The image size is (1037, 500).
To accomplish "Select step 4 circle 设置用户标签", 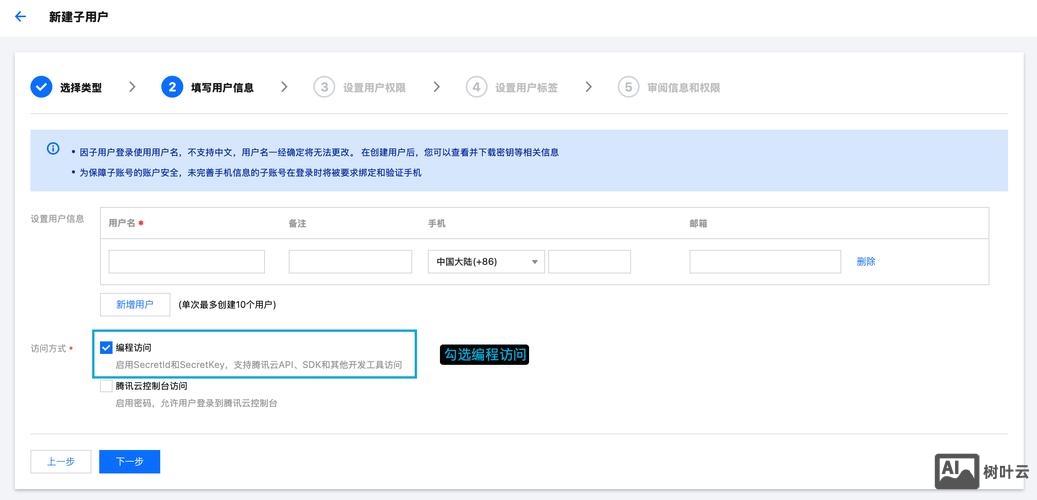I will point(476,87).
